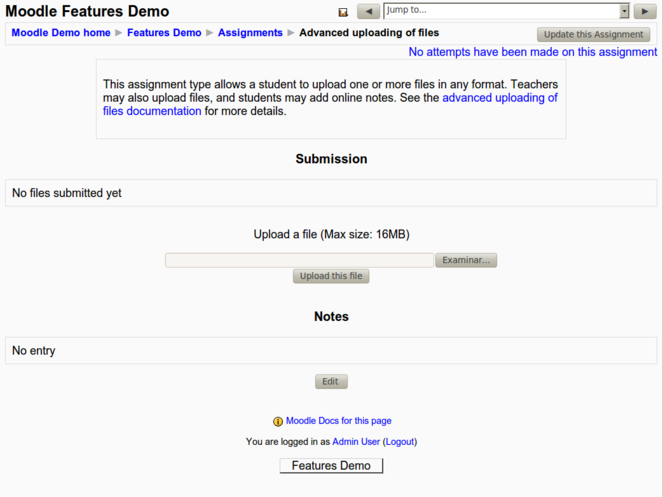This screenshot has width=663, height=497.
Task: Navigate to Moodle Demo home breadcrumb
Action: (61, 33)
